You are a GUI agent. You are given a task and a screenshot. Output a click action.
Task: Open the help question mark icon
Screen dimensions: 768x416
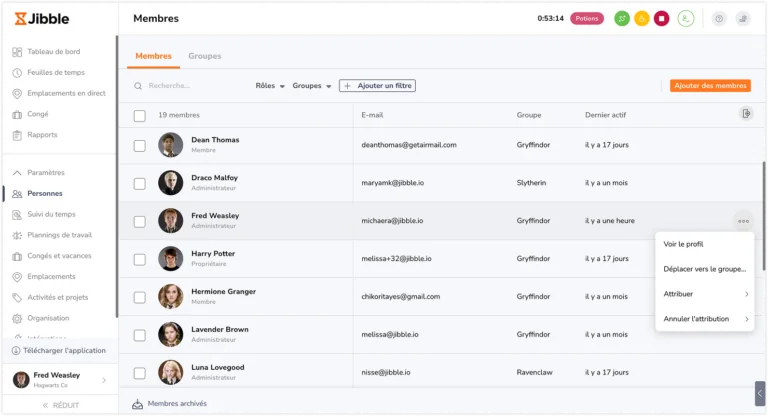click(x=719, y=19)
